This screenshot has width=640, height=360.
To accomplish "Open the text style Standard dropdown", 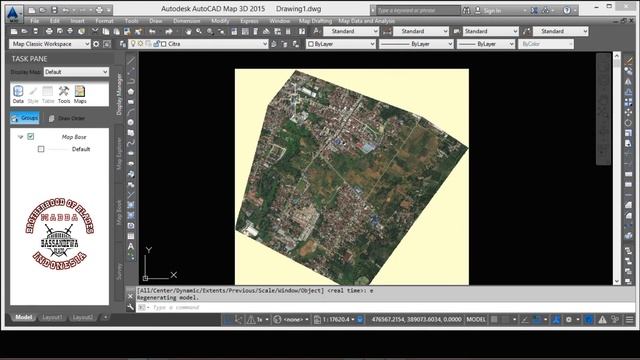I will point(351,31).
